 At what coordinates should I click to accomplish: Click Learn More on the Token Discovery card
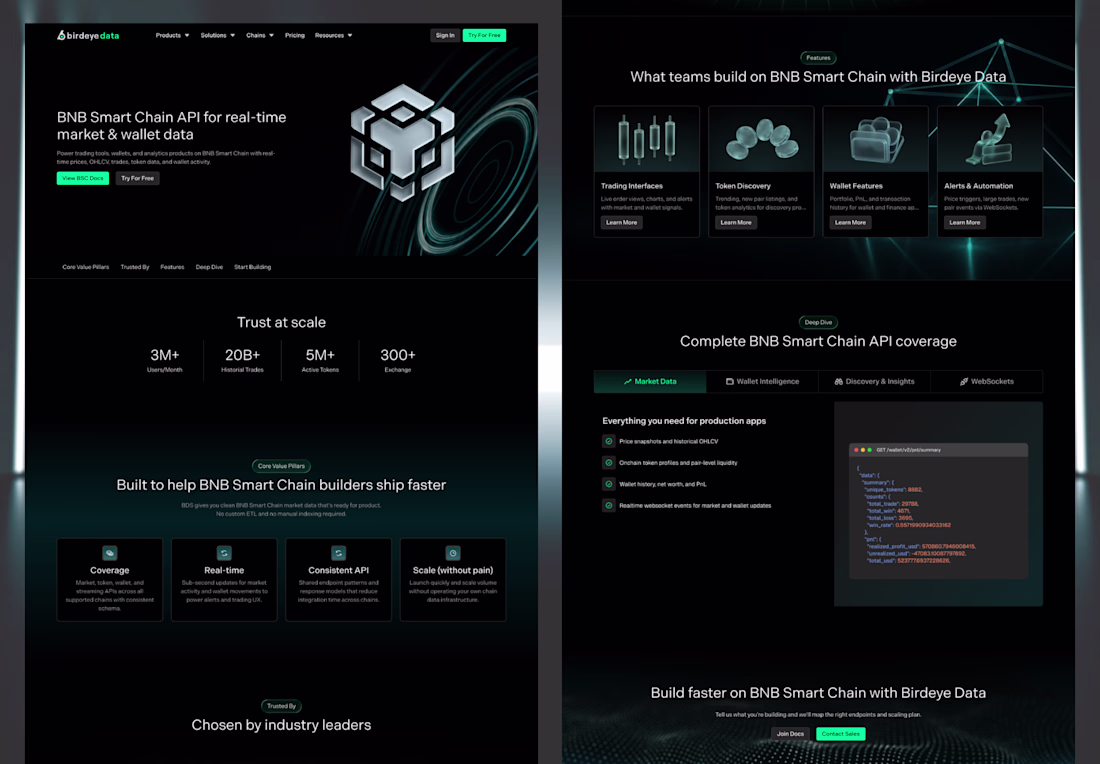tap(736, 222)
